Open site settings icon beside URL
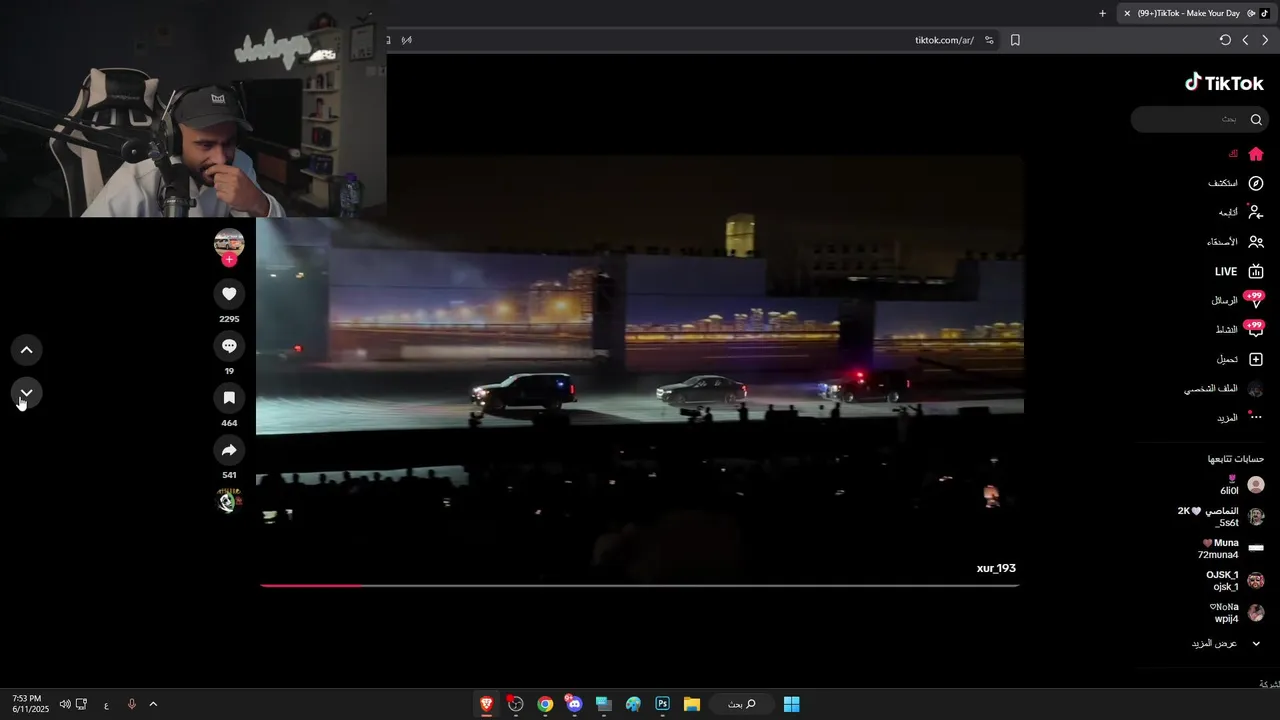Image resolution: width=1280 pixels, height=720 pixels. coord(989,40)
